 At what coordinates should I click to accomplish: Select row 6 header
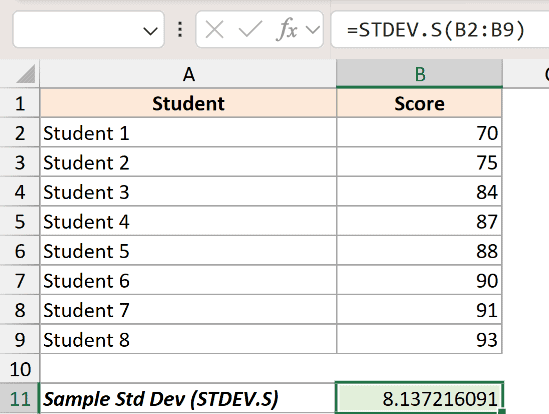20,251
